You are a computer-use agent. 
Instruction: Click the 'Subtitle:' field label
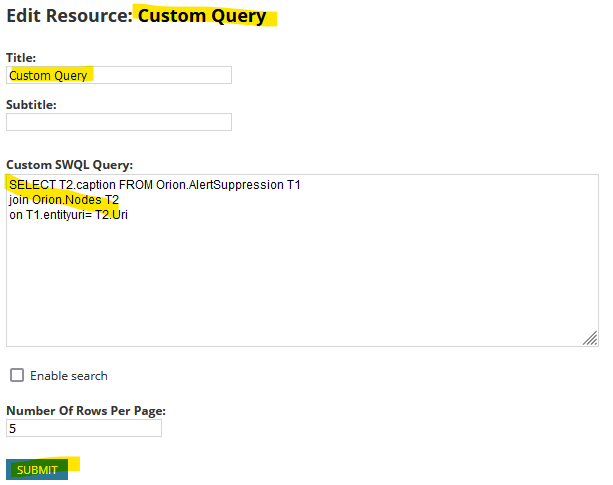point(31,105)
